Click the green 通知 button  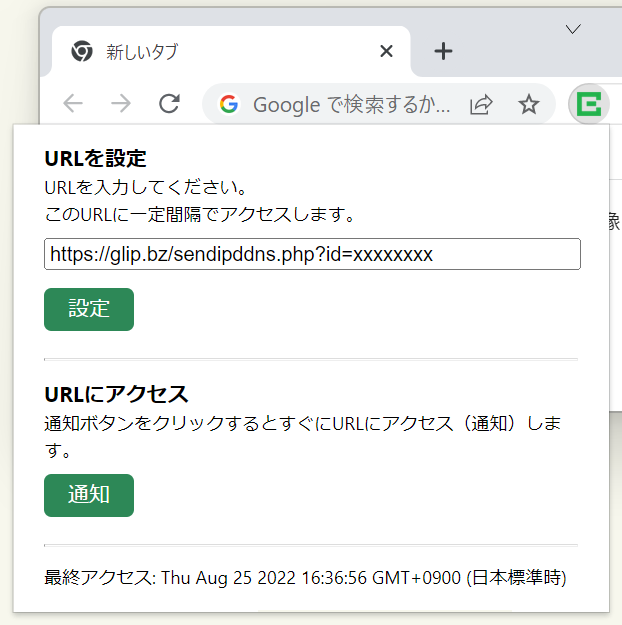point(89,495)
